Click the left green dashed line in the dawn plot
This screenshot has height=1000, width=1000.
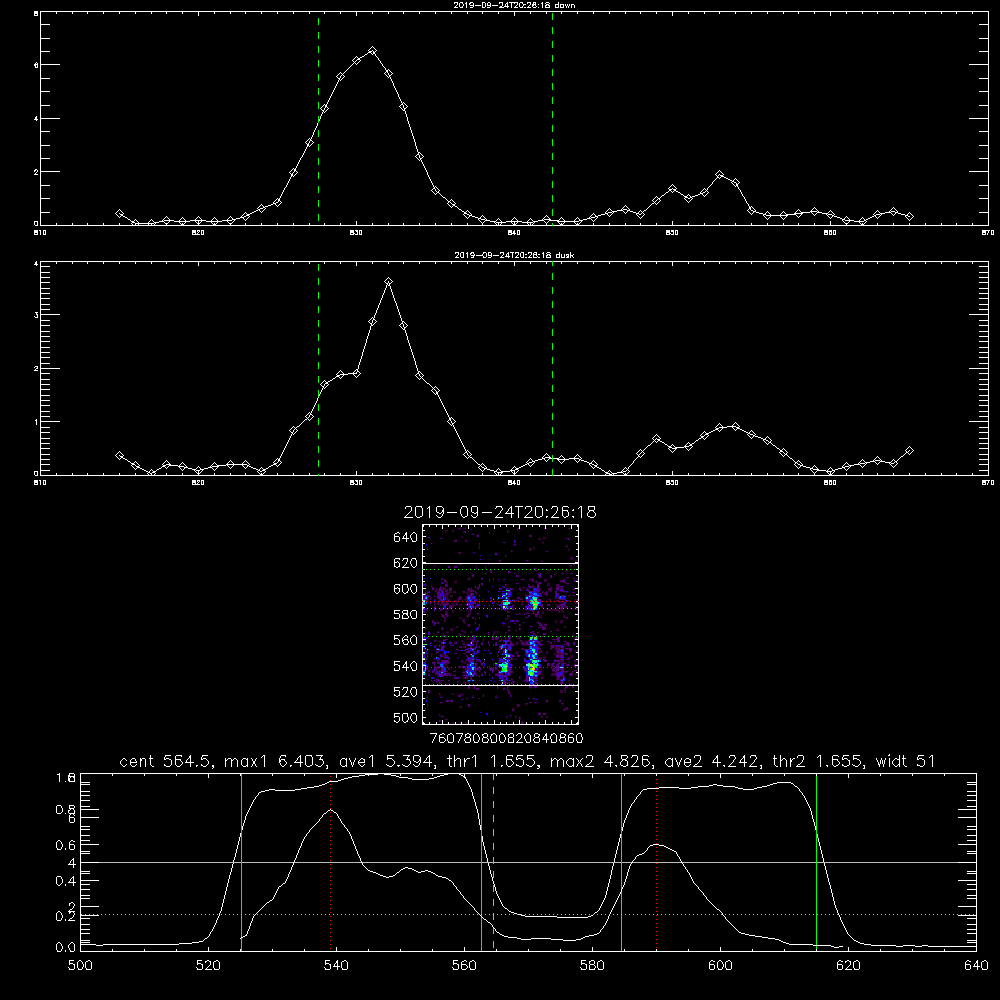tap(318, 119)
